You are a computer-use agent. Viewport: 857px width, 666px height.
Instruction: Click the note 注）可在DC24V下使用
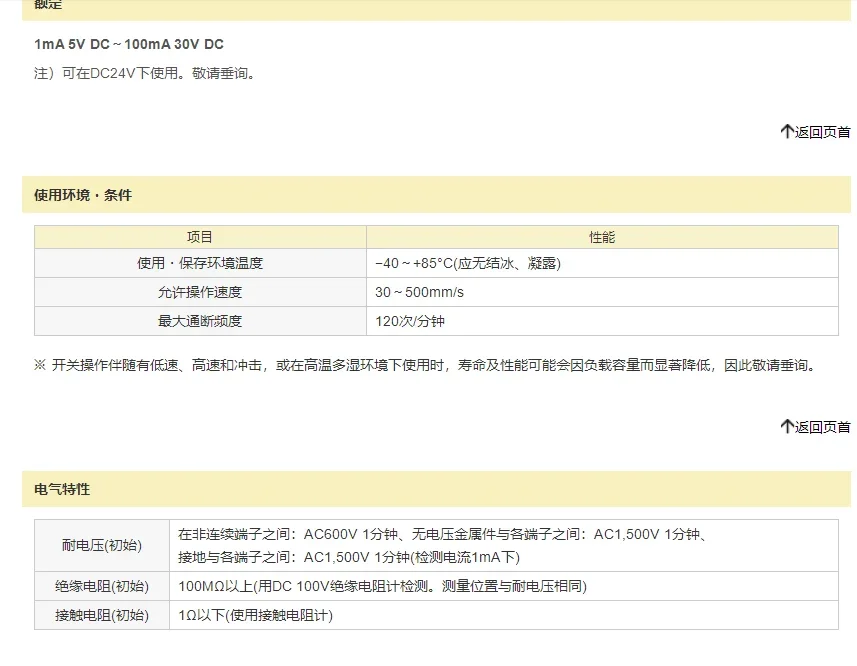pyautogui.click(x=145, y=73)
